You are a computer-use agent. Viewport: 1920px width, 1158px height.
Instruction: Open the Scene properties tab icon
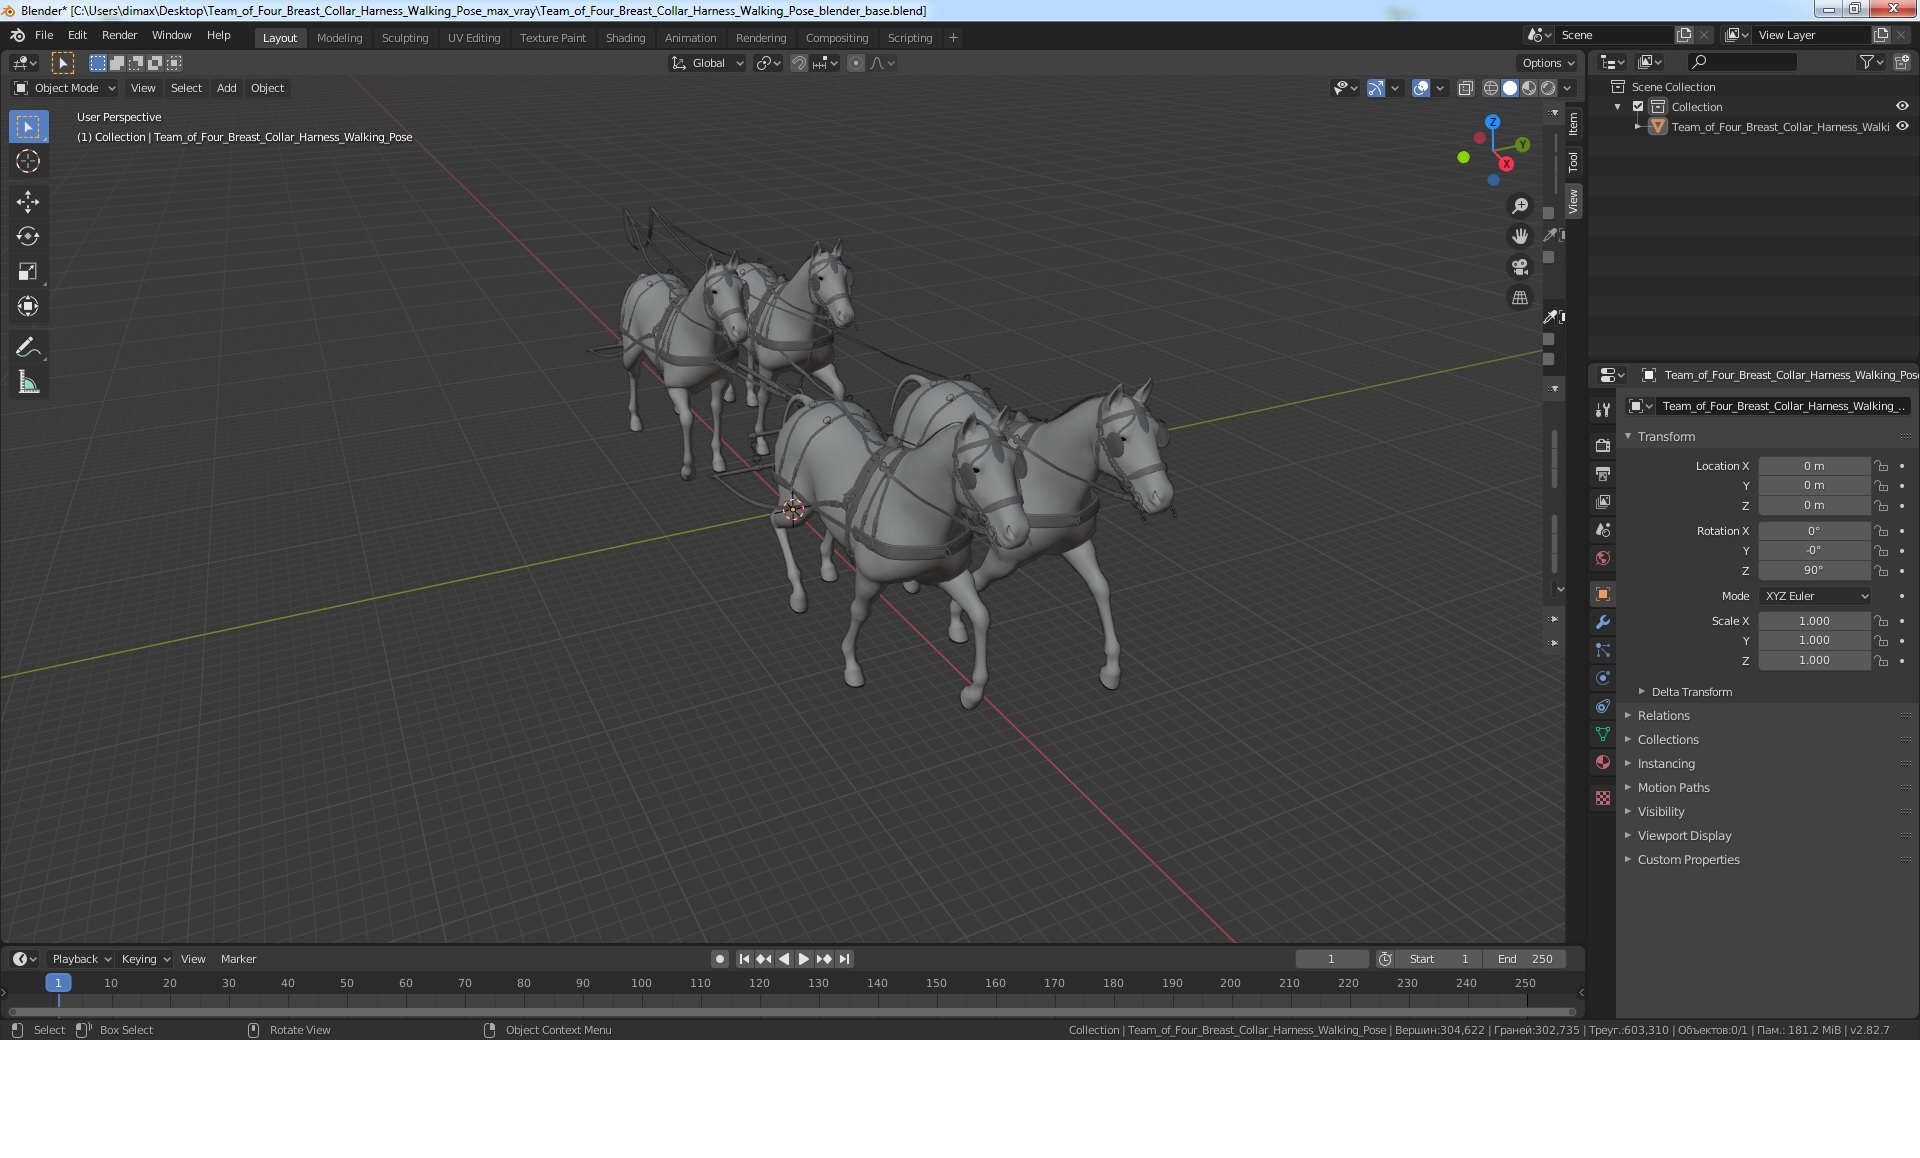click(1603, 530)
